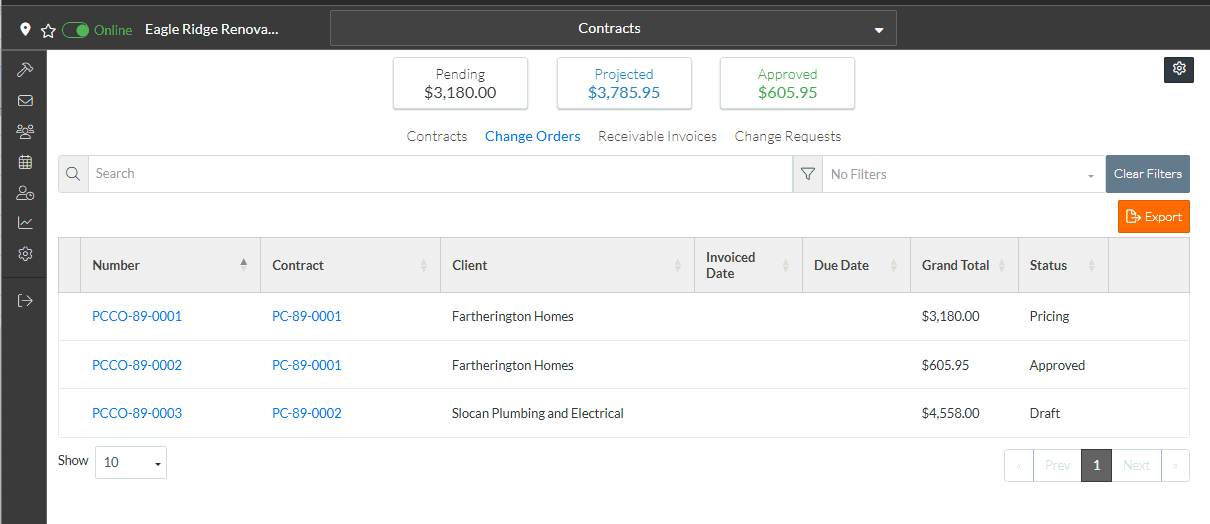The width and height of the screenshot is (1210, 524).
Task: Click the logout arrow icon in sidebar
Action: [26, 300]
